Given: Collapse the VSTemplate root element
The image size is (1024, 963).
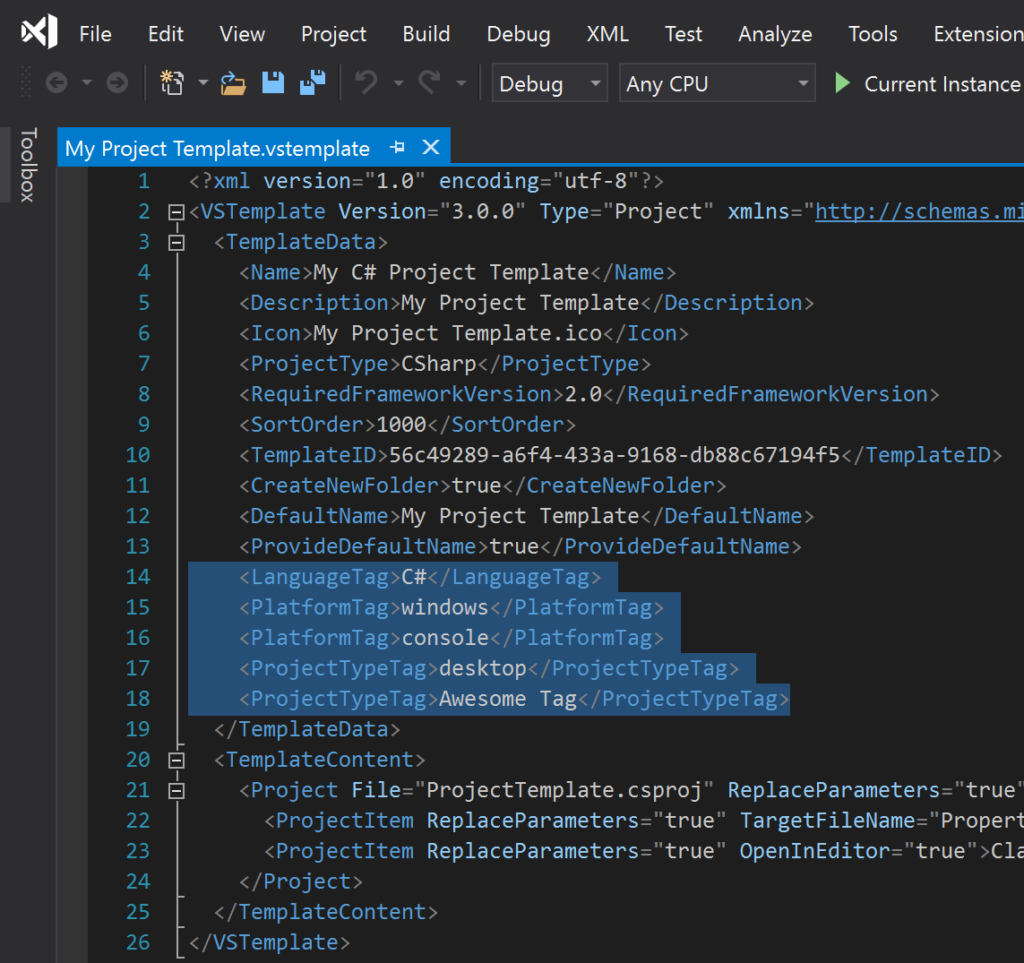Looking at the screenshot, I should pos(175,211).
